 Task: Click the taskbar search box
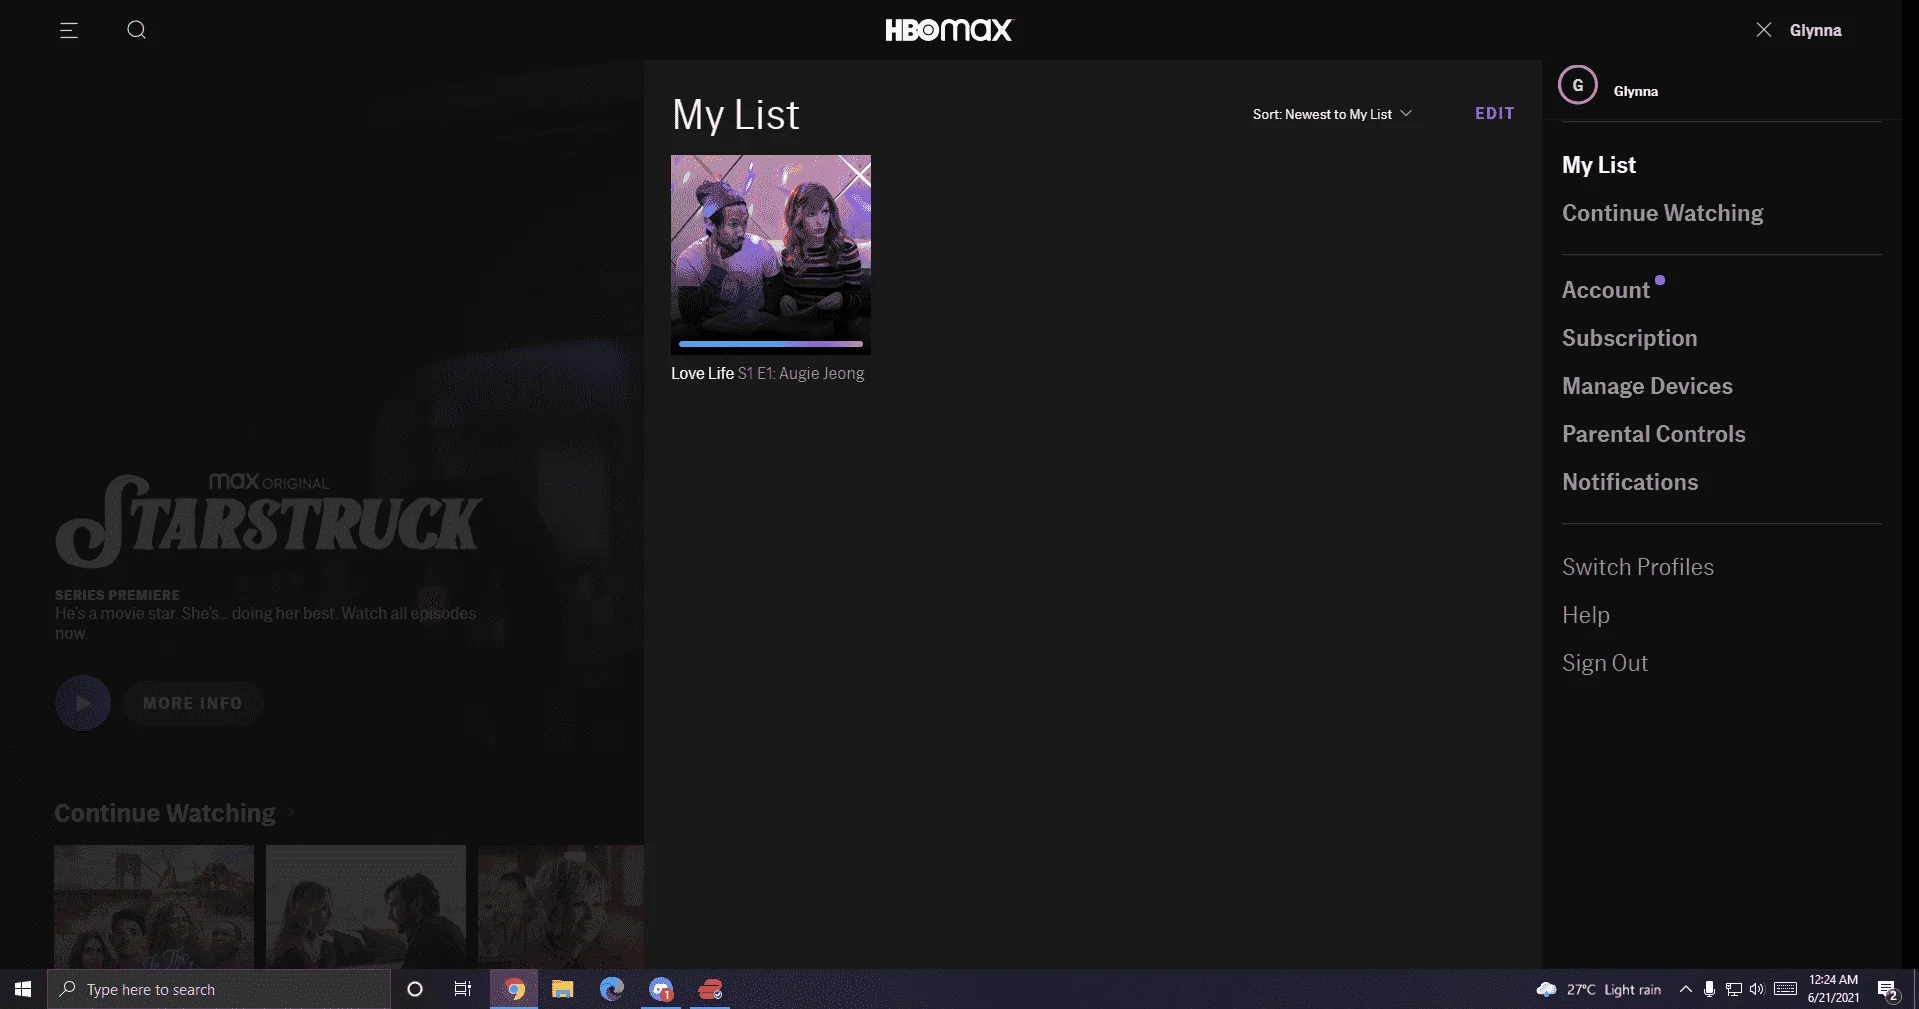[219, 989]
